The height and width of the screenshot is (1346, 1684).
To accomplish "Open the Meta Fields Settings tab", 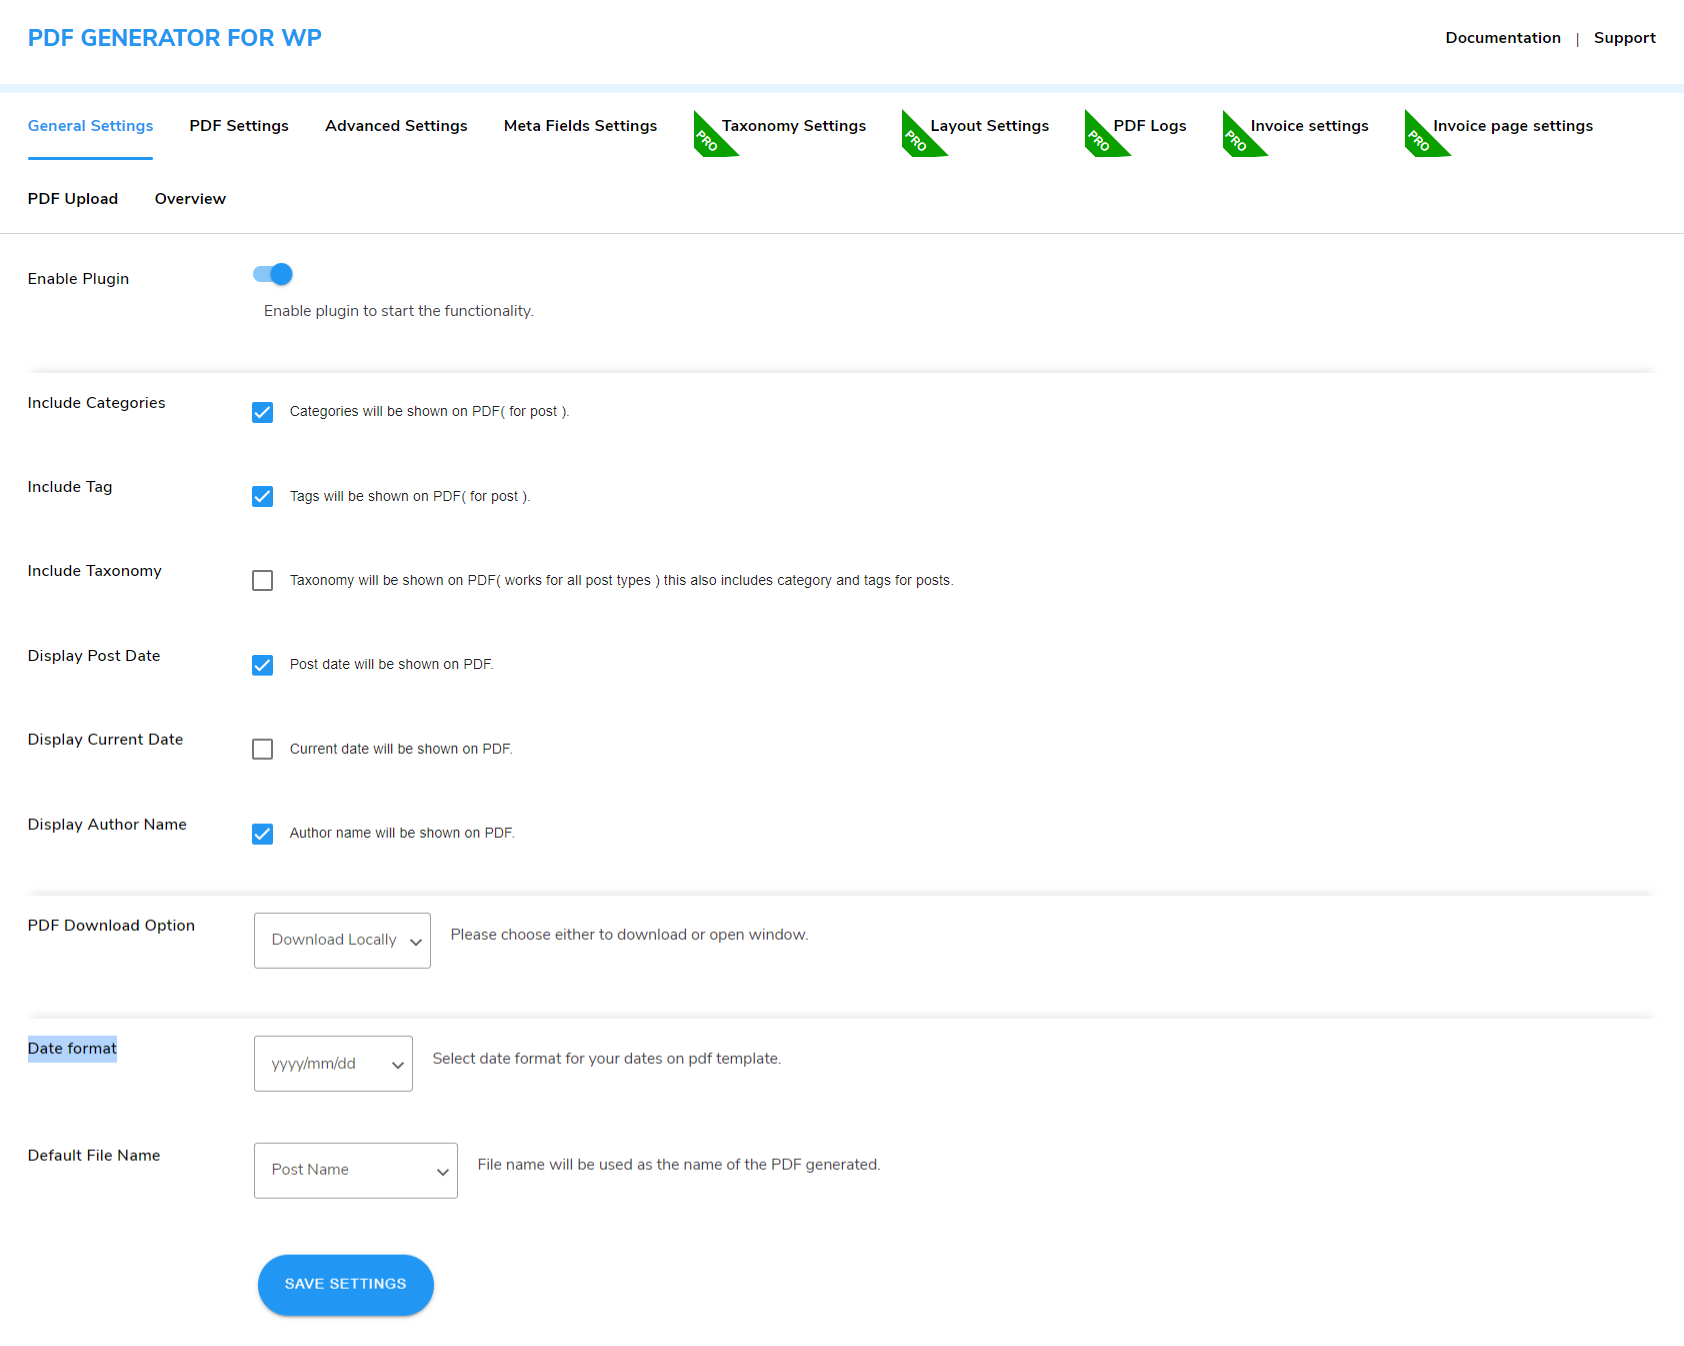I will click(580, 125).
